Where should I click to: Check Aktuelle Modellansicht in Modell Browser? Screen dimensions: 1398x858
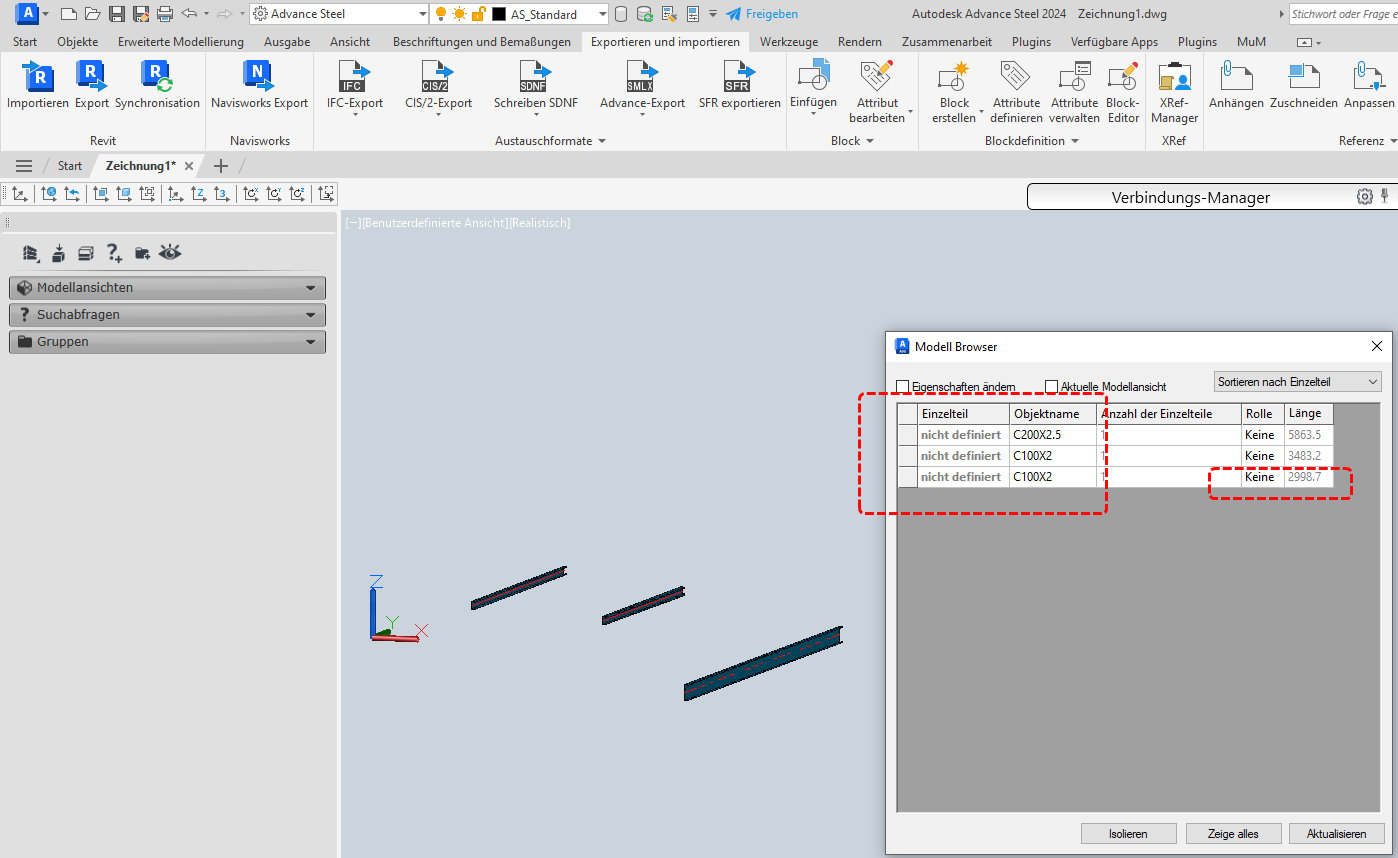coord(1051,386)
